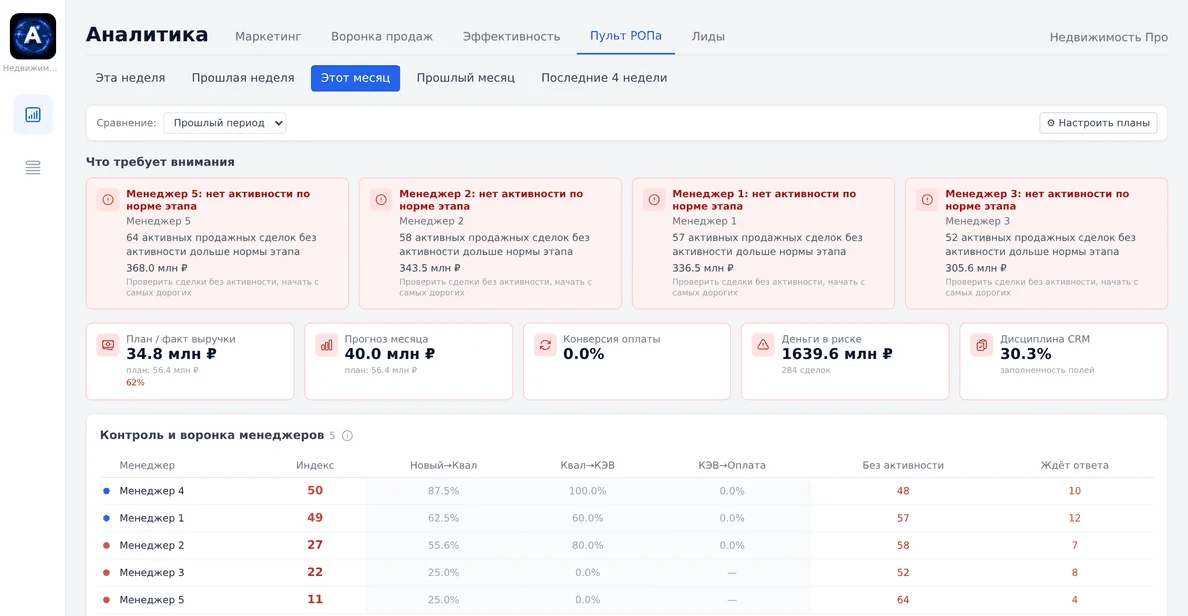Screen dimensions: 1188x616
Task: Click alert icon on Менеджер 3 card
Action: [927, 200]
